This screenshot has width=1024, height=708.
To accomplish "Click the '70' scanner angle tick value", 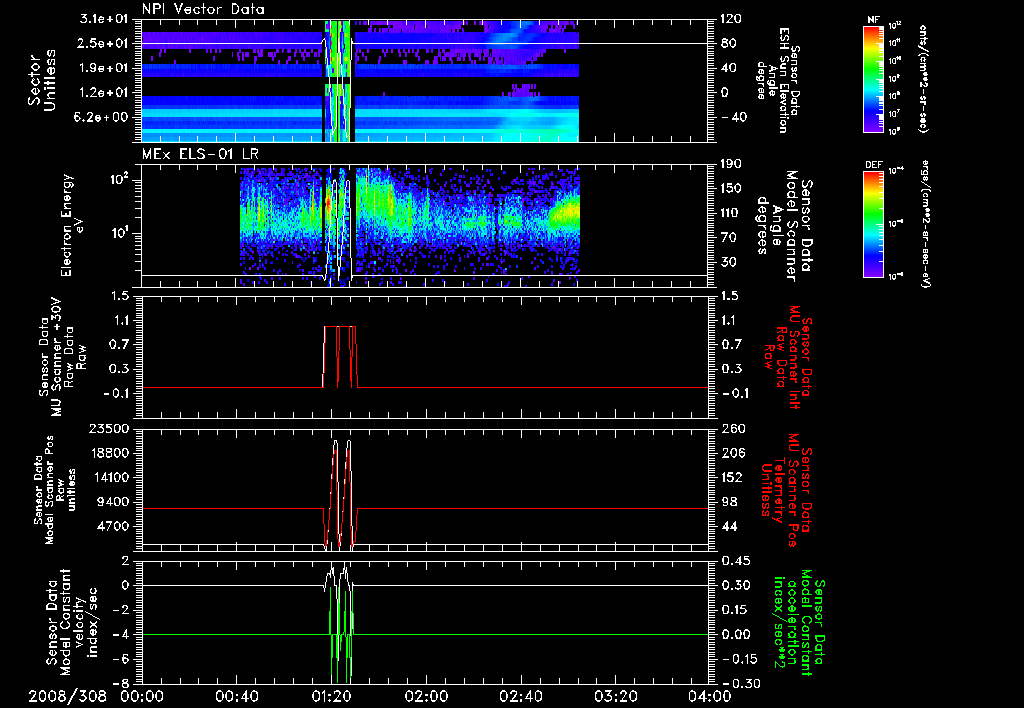I will (729, 238).
